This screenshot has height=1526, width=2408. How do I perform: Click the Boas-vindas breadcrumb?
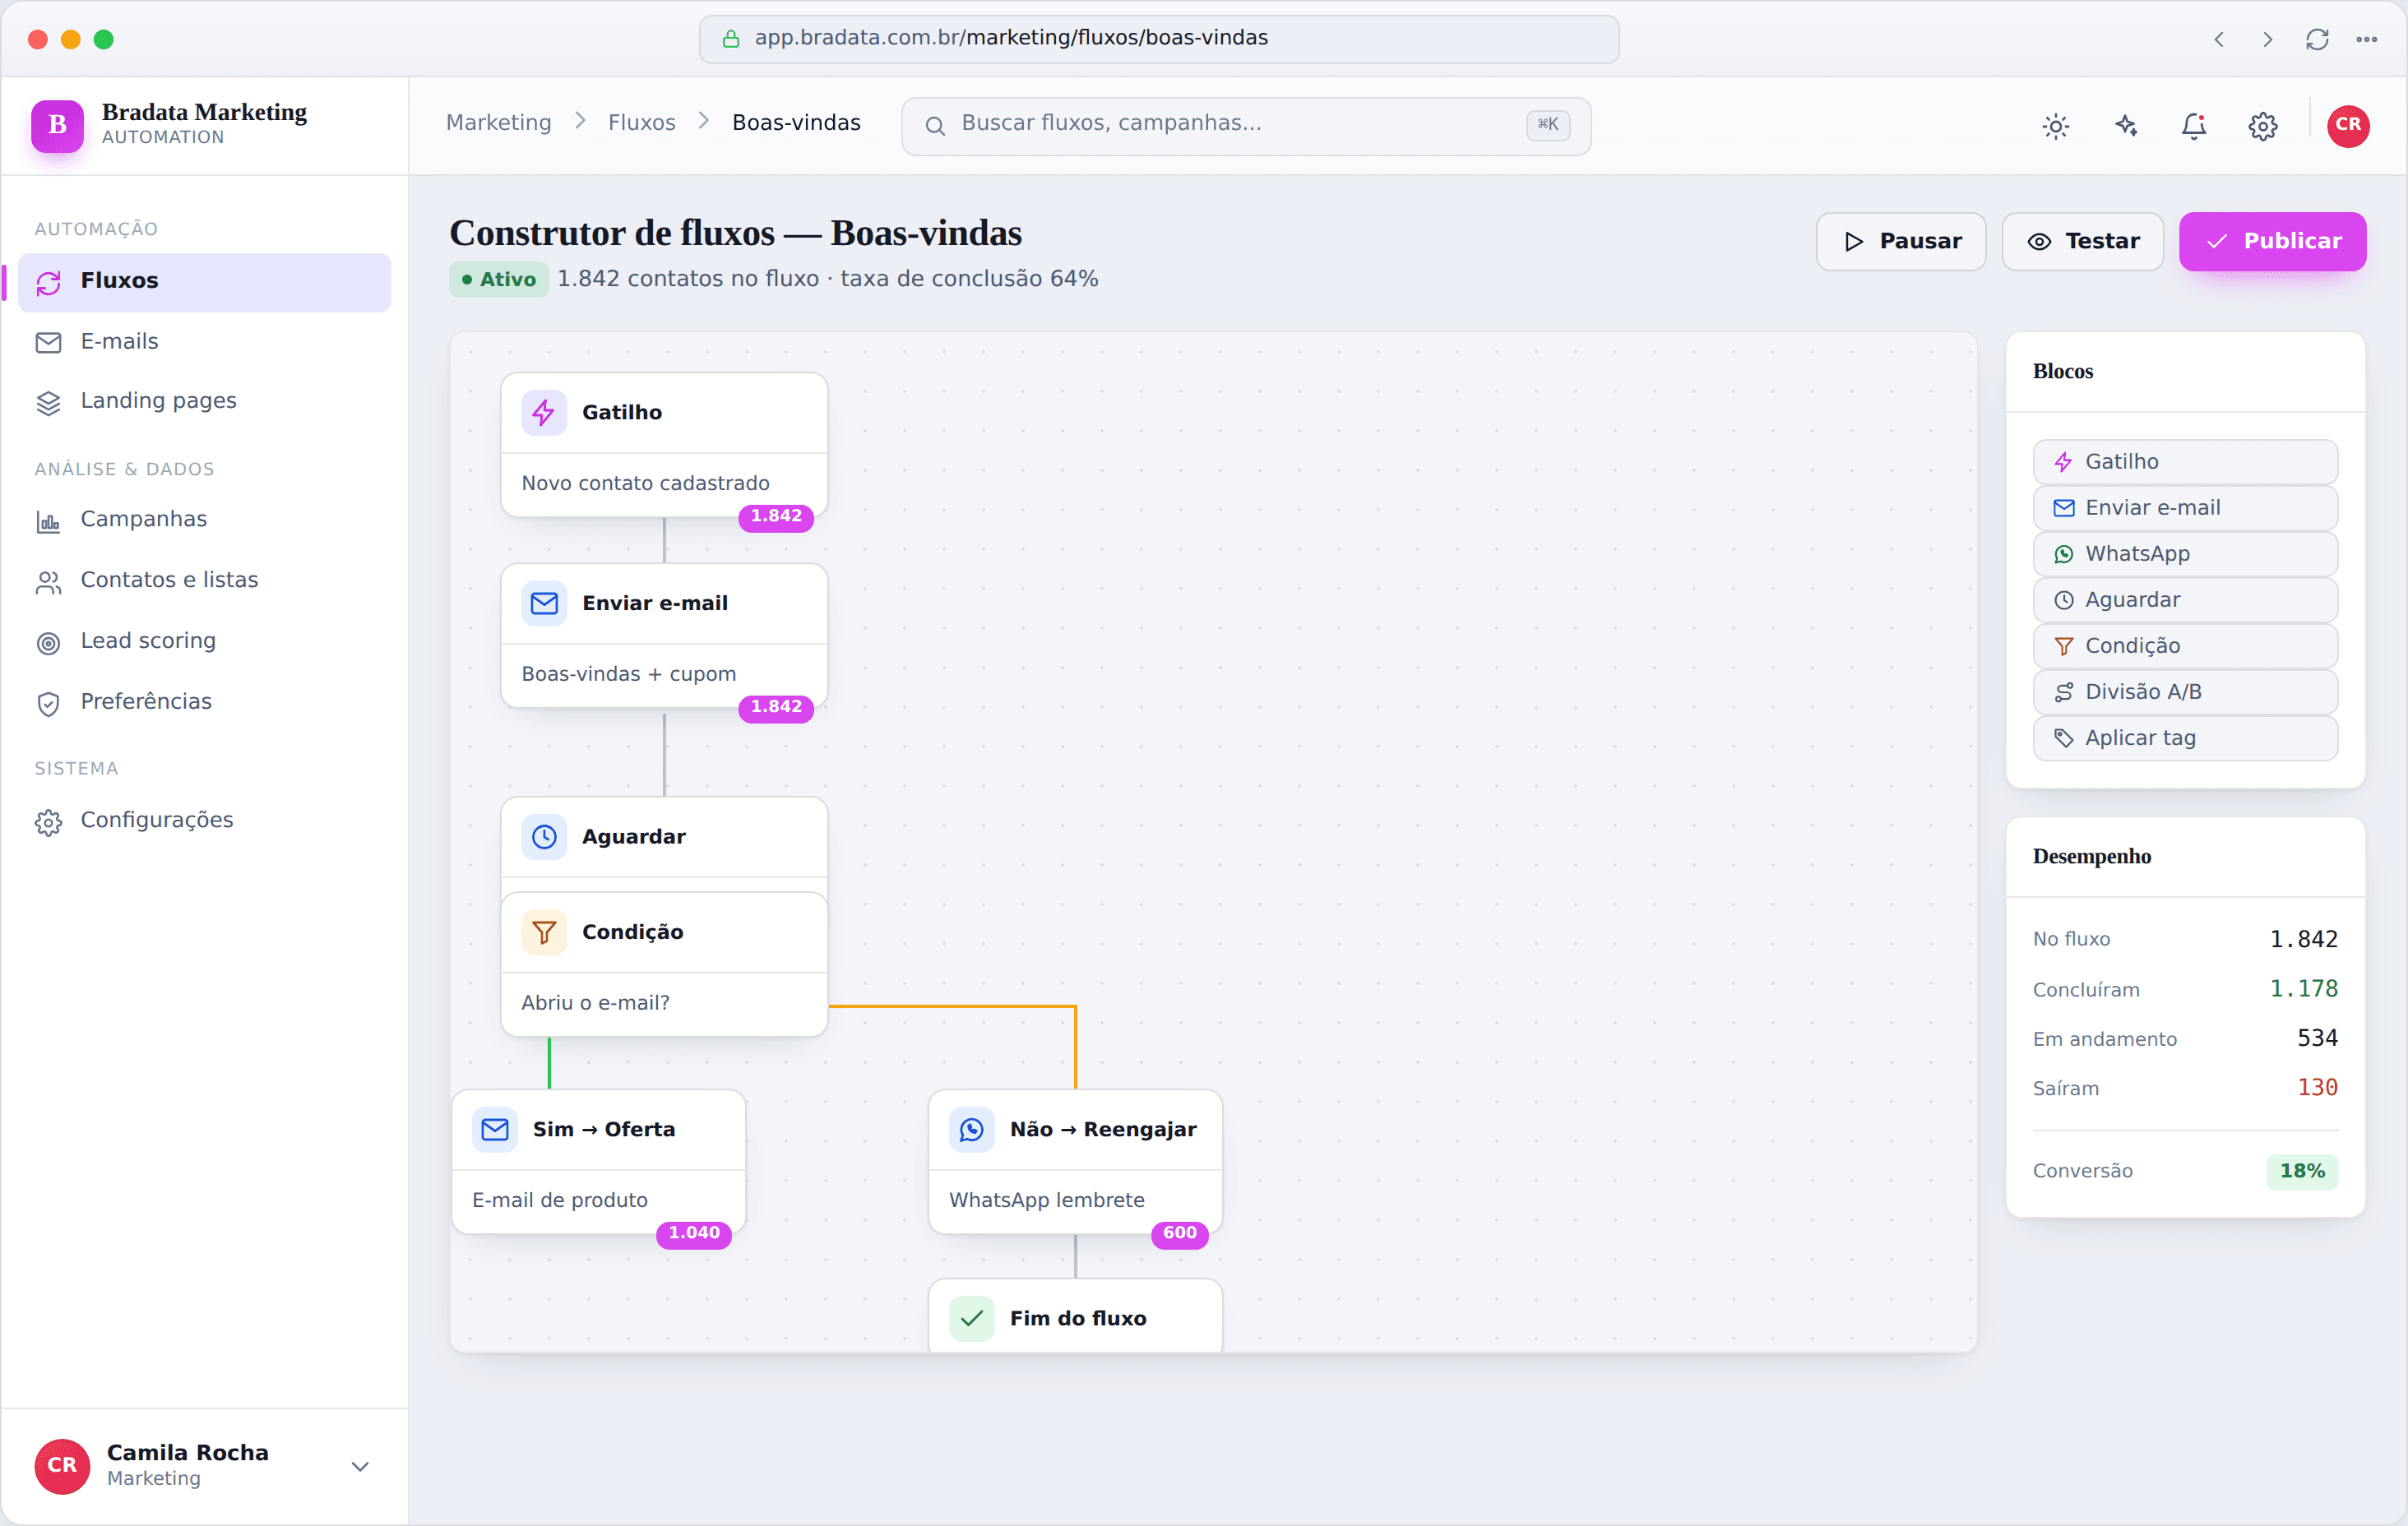click(x=796, y=122)
